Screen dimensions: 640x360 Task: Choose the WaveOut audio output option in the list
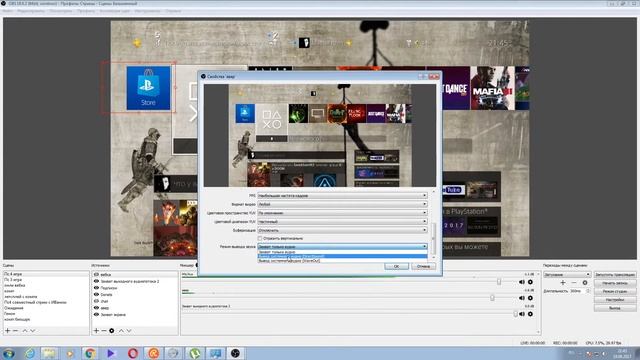point(342,260)
